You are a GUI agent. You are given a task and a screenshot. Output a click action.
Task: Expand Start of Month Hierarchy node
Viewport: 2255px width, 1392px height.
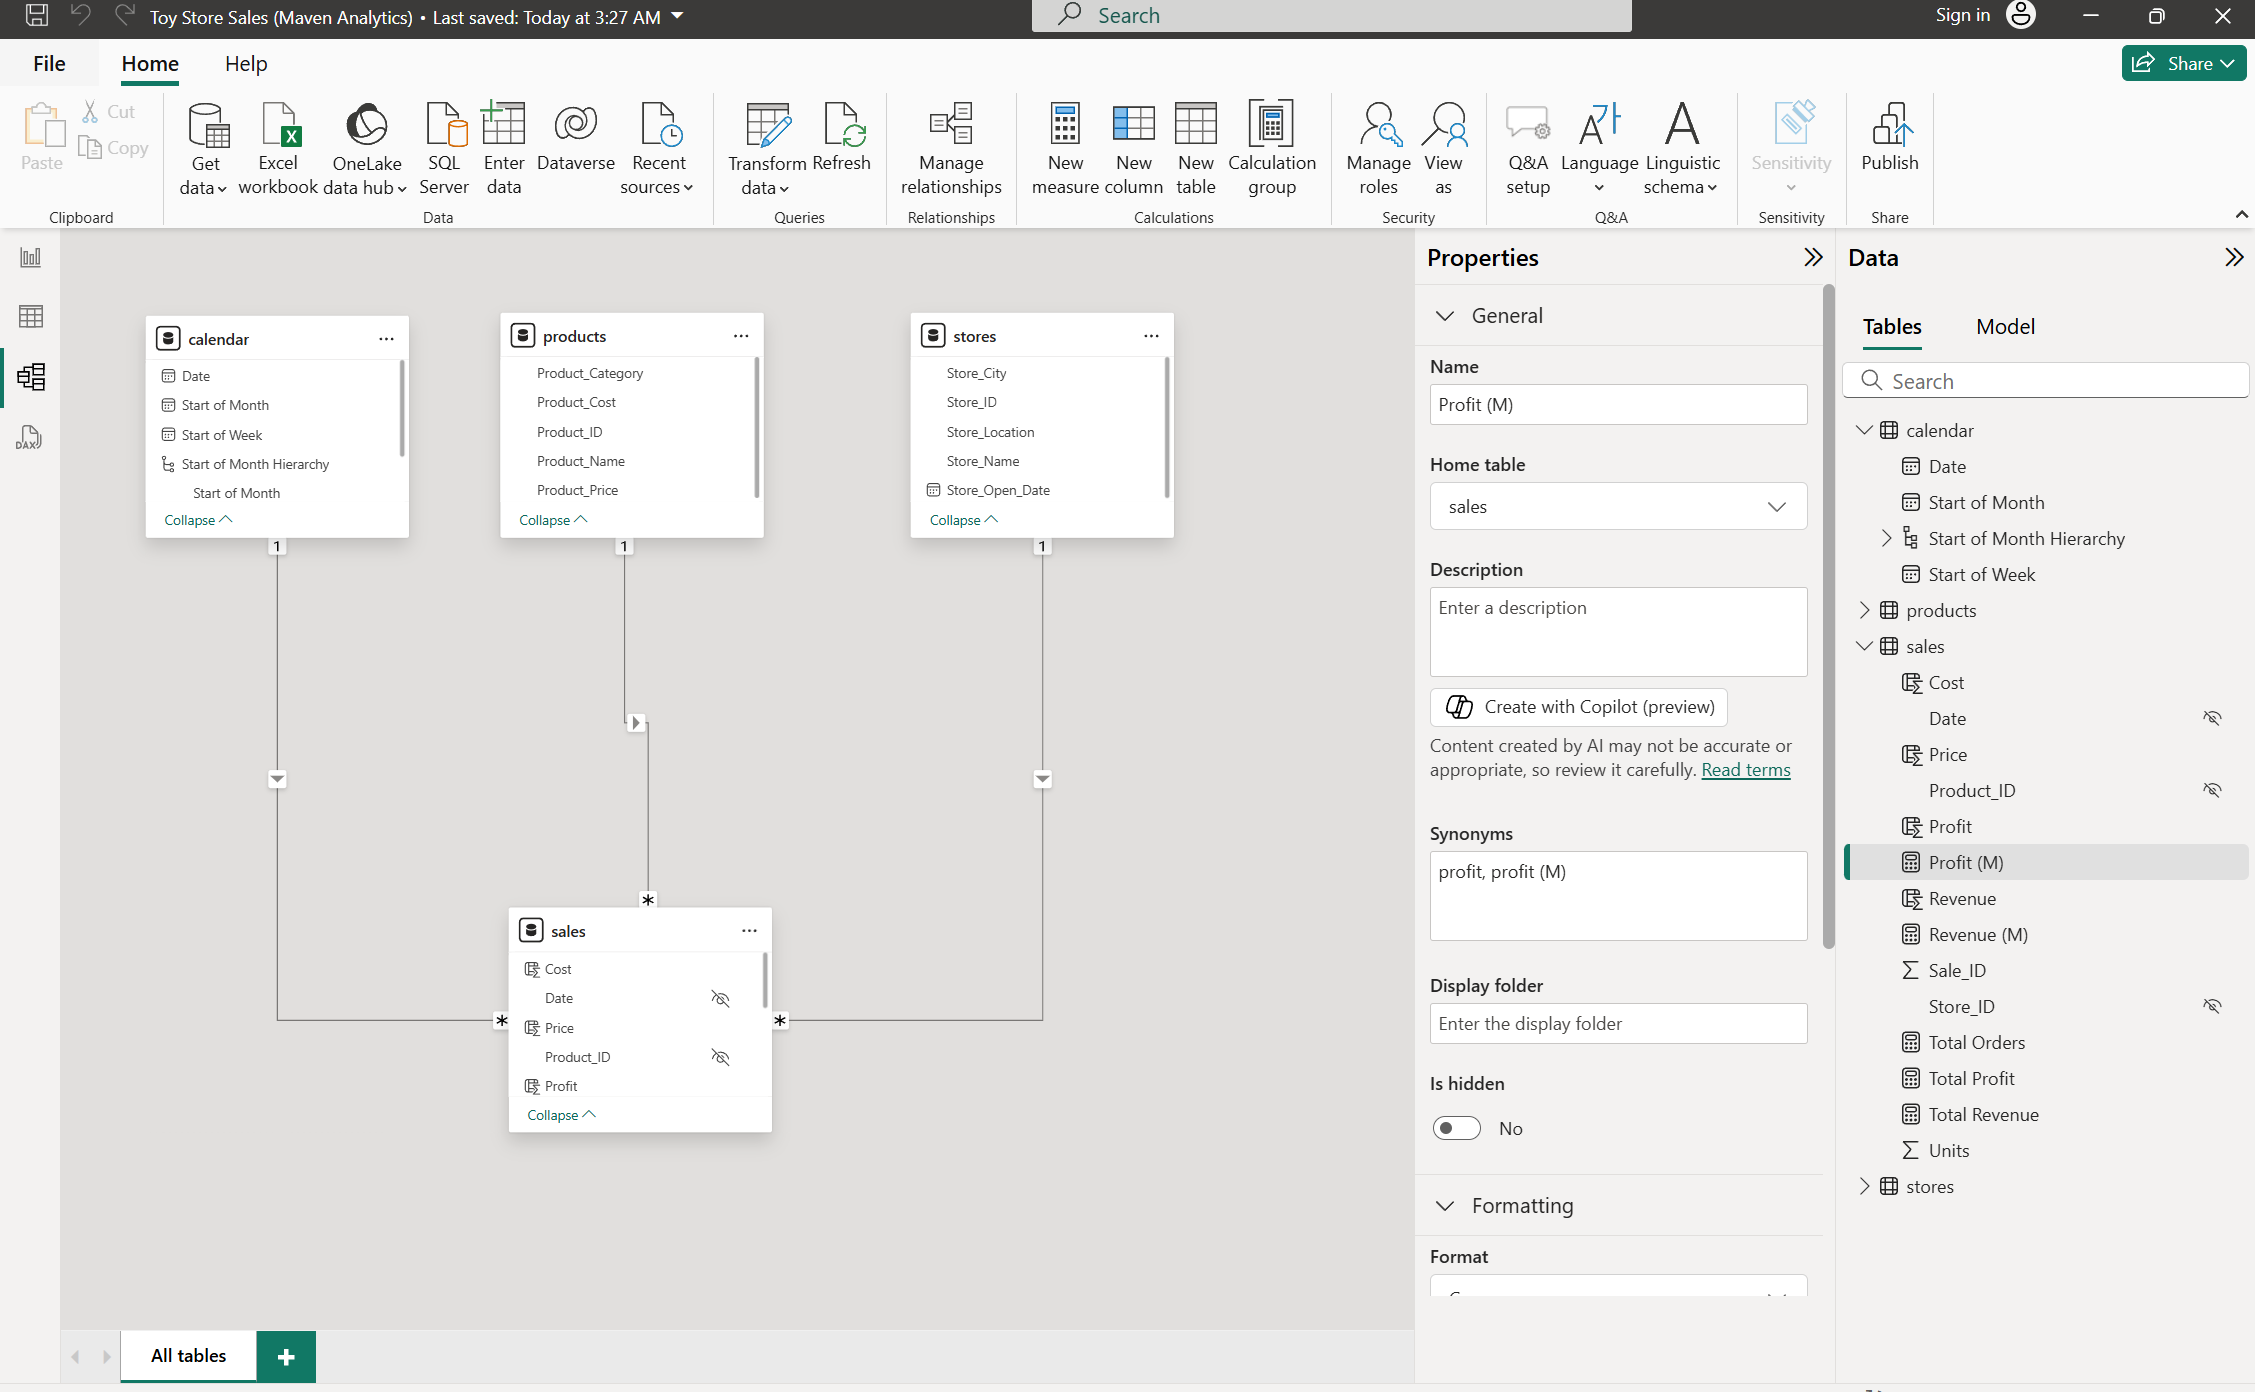1887,538
